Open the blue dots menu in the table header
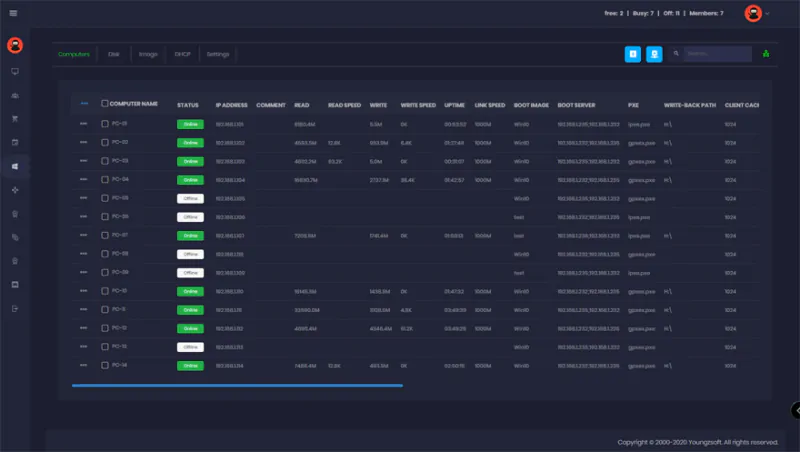 coord(84,104)
